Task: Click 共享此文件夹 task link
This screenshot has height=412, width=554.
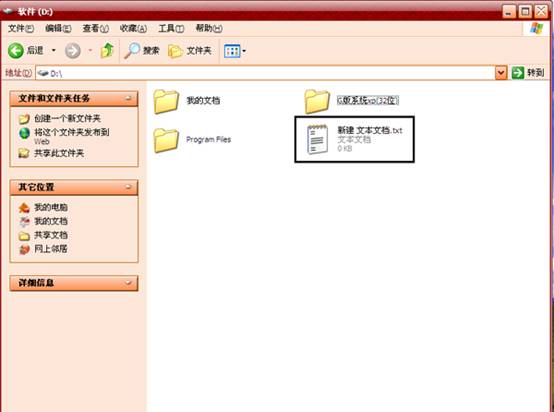Action: point(59,153)
